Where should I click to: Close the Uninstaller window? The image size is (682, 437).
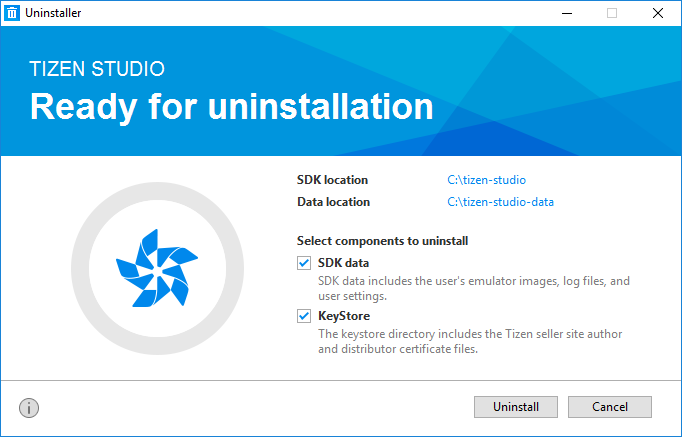[657, 13]
